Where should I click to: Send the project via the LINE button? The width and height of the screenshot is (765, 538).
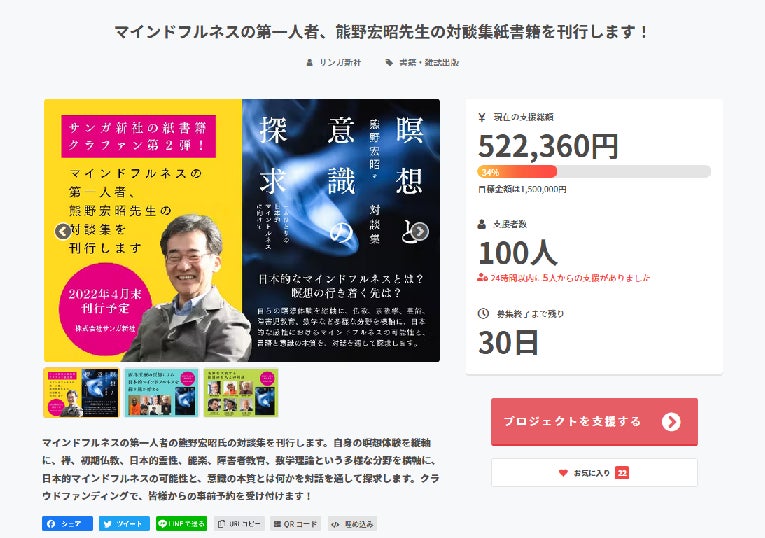pyautogui.click(x=181, y=523)
